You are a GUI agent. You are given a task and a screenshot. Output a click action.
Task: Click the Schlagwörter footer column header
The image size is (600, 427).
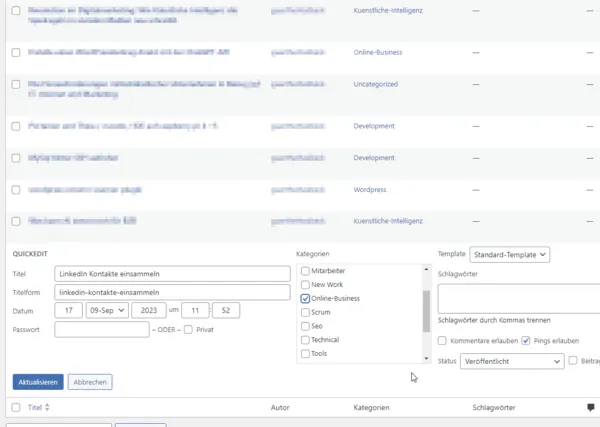pos(494,407)
